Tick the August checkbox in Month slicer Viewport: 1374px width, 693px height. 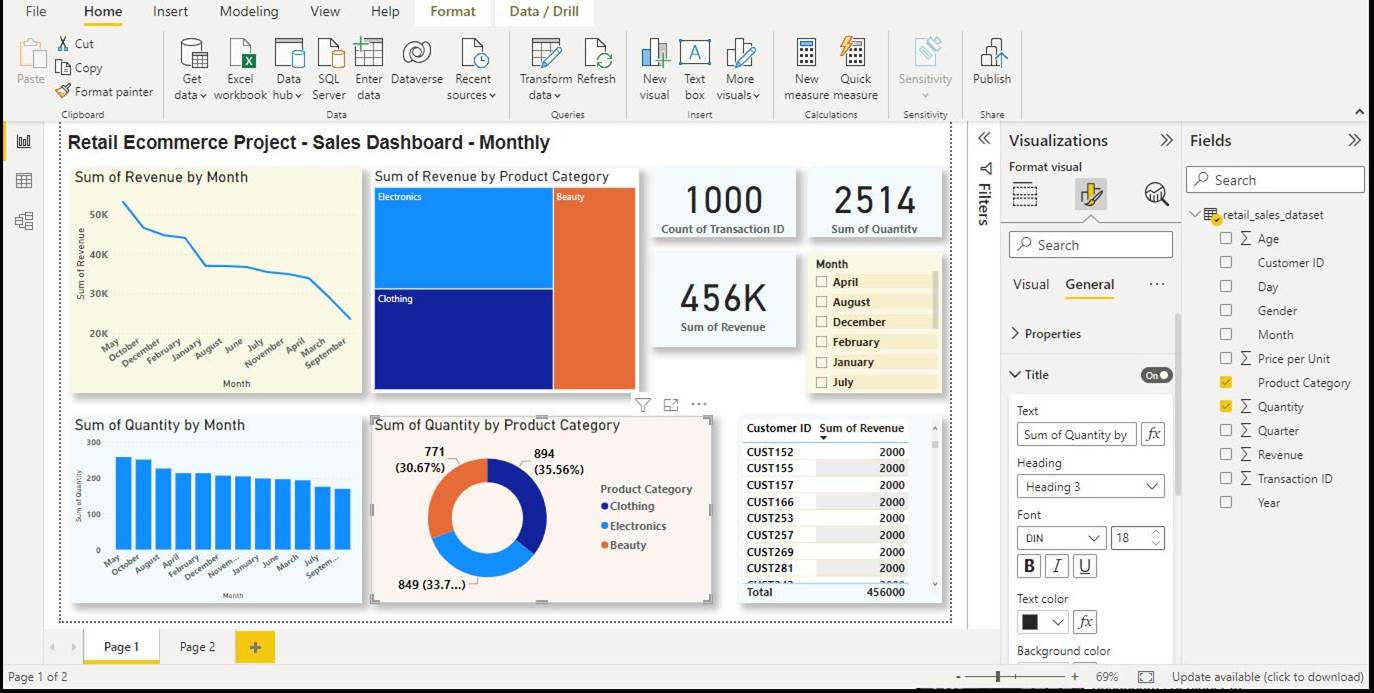point(822,302)
